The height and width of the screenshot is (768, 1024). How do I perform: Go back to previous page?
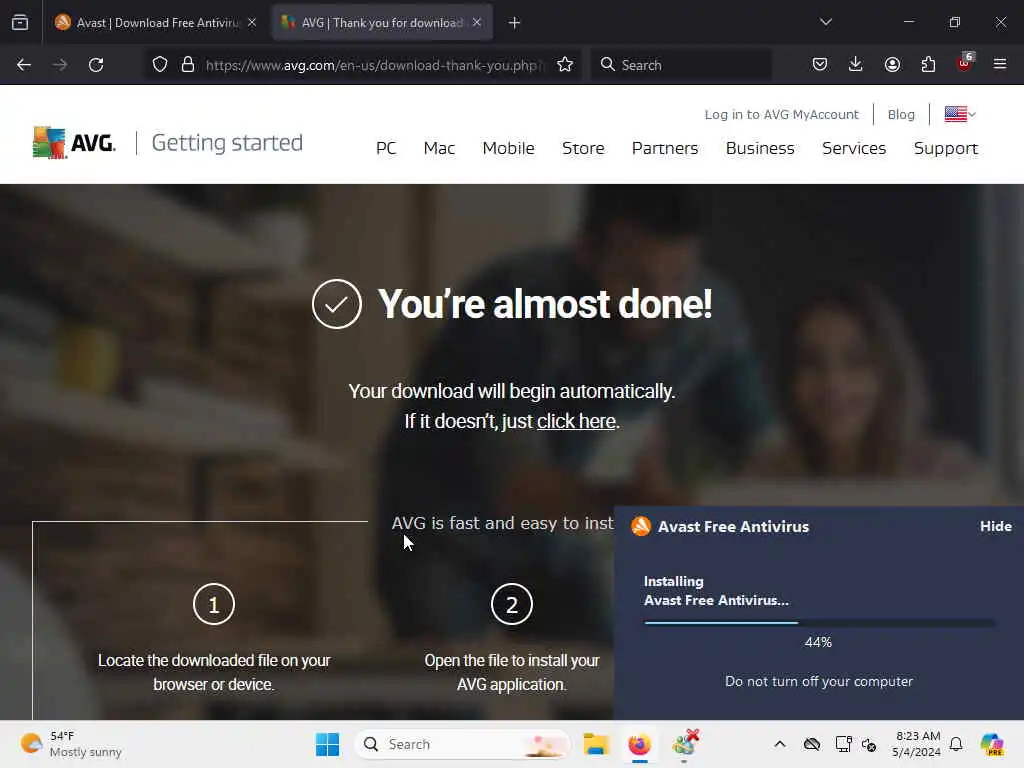click(x=24, y=65)
